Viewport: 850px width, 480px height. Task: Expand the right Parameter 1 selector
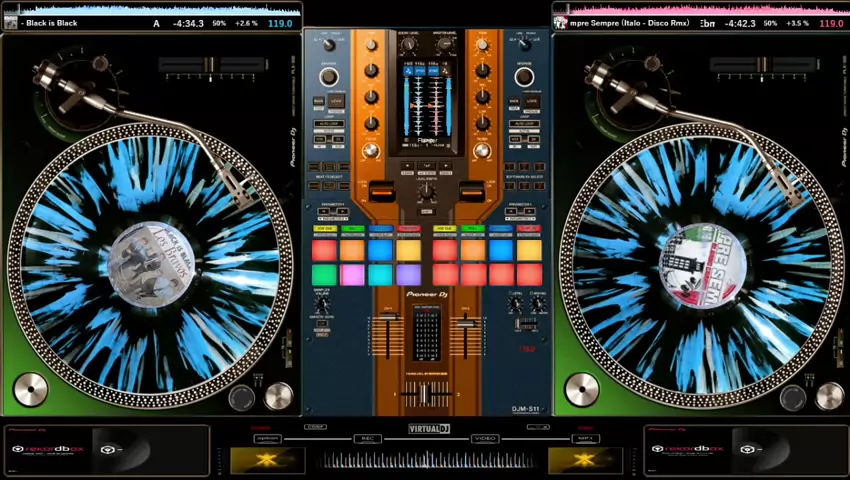point(520,210)
